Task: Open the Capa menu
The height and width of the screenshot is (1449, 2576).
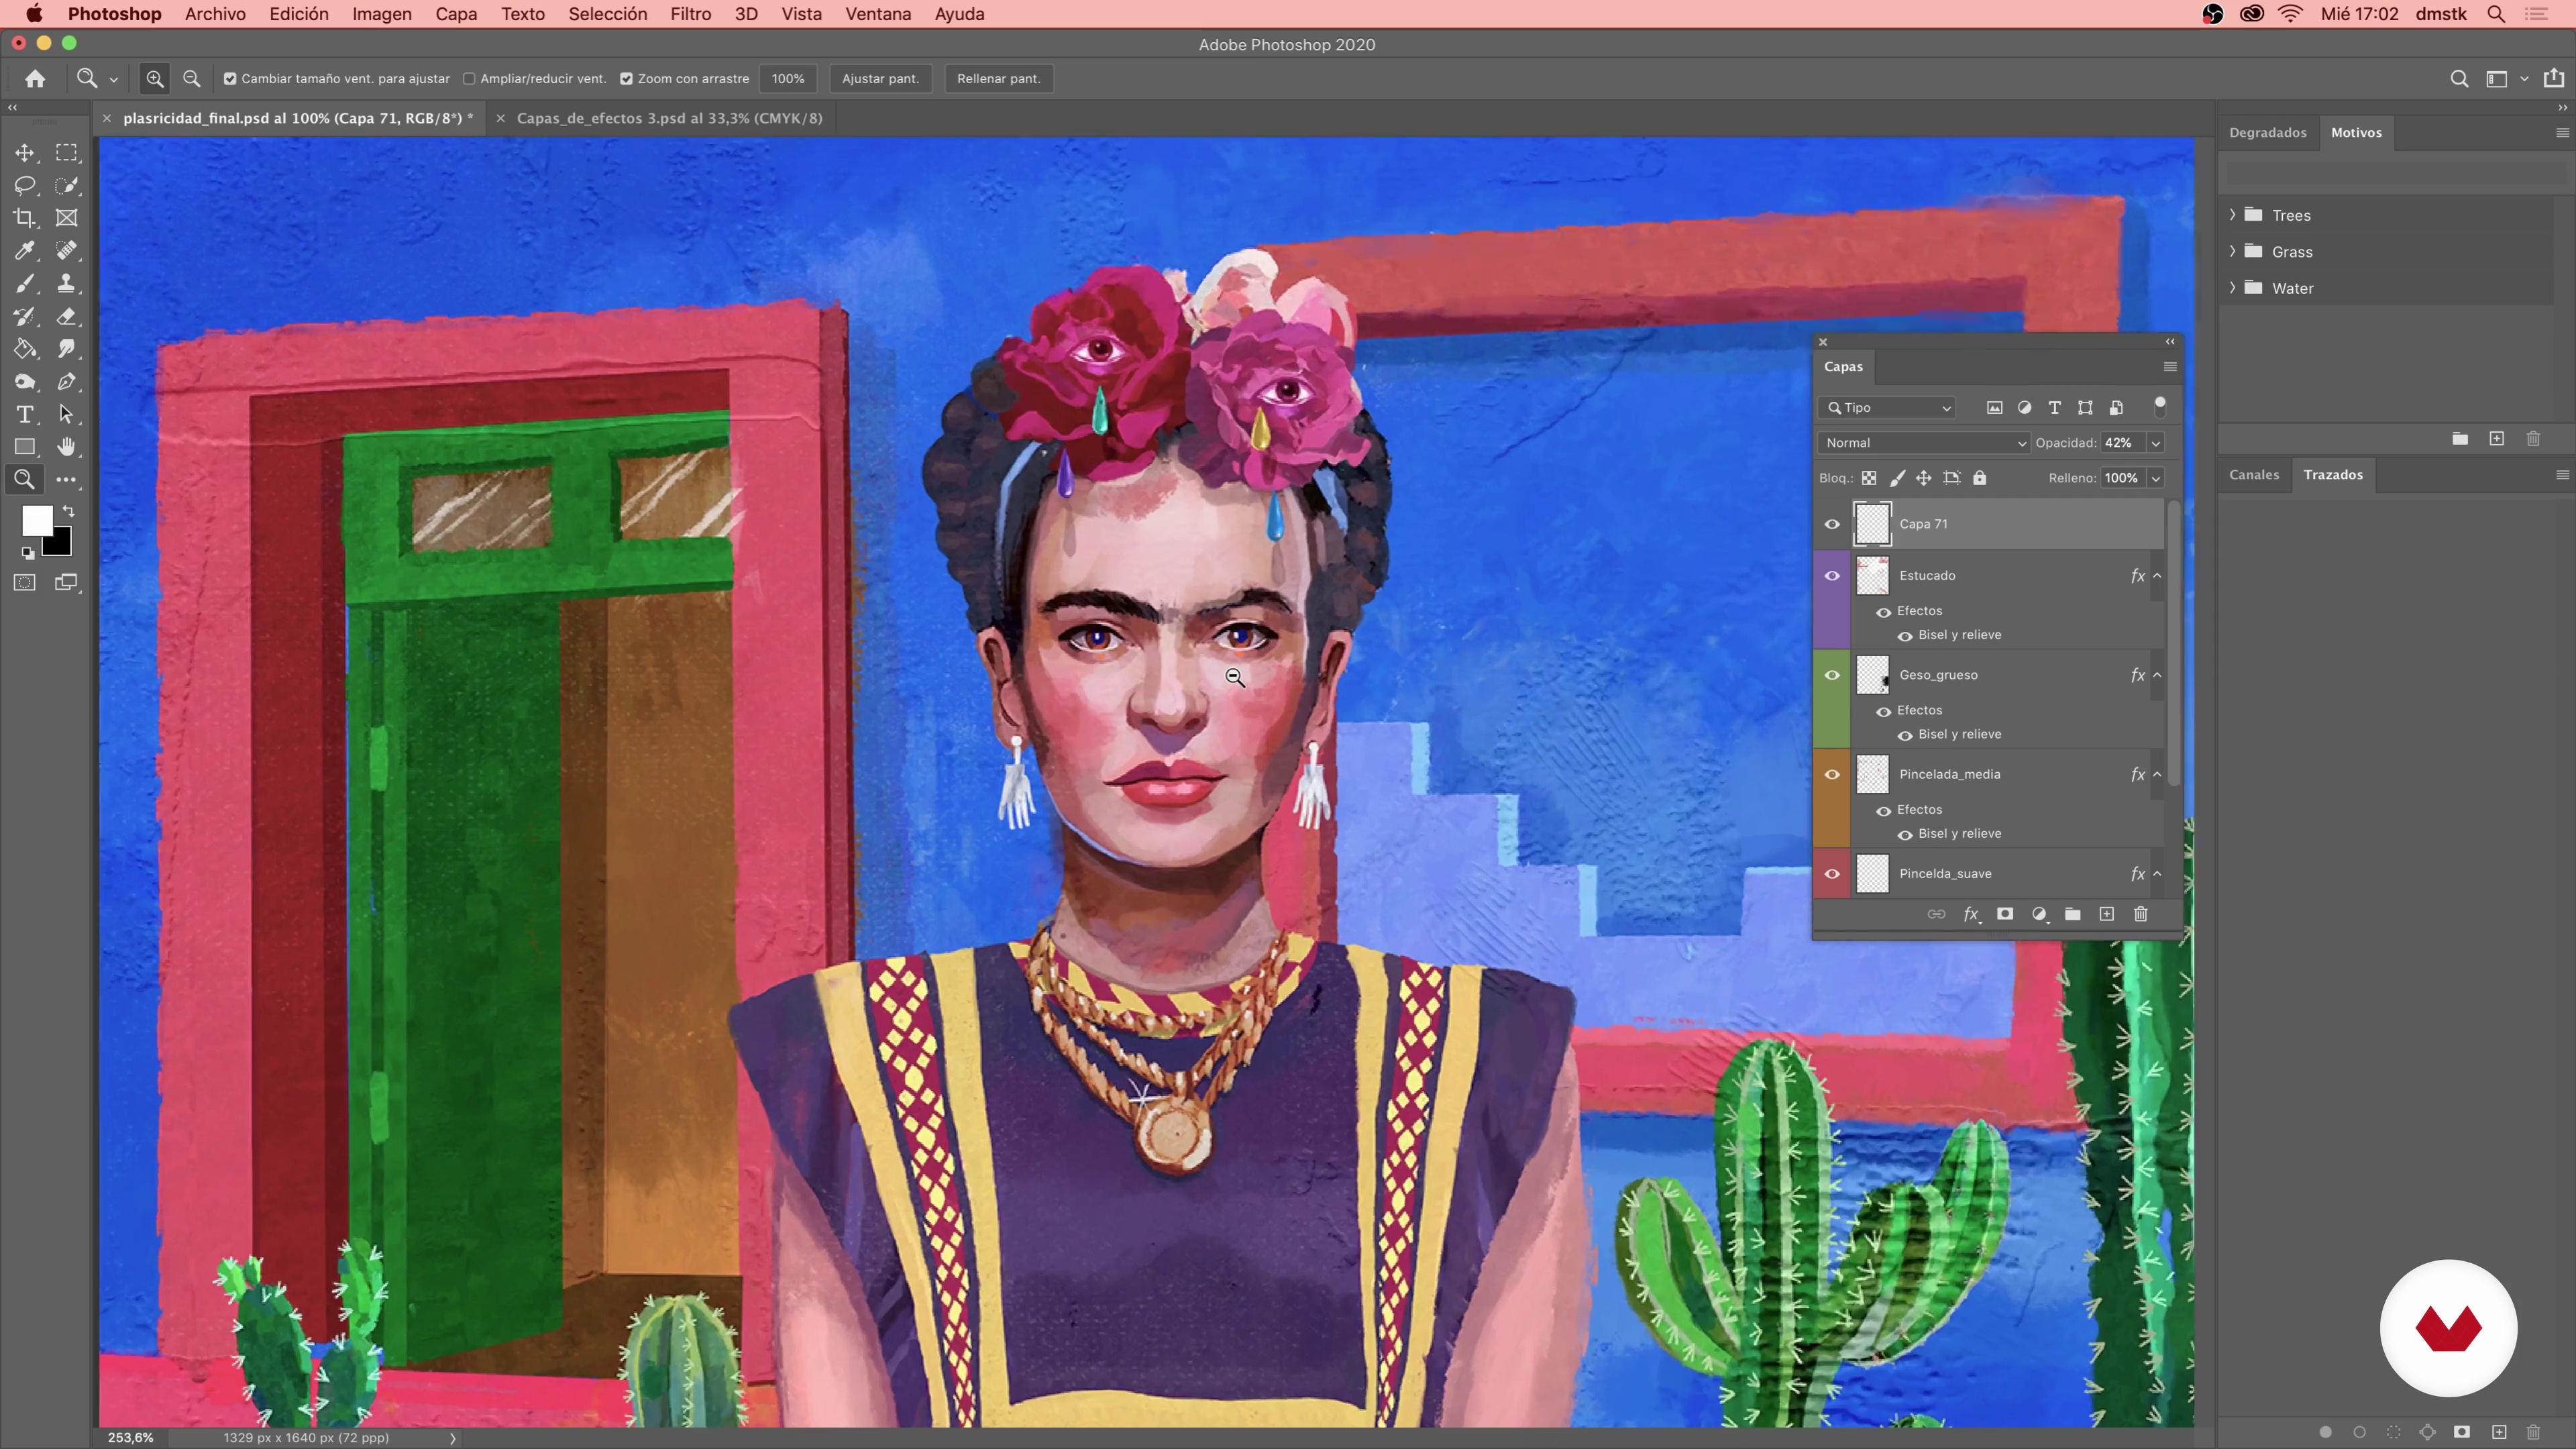Action: click(x=456, y=14)
